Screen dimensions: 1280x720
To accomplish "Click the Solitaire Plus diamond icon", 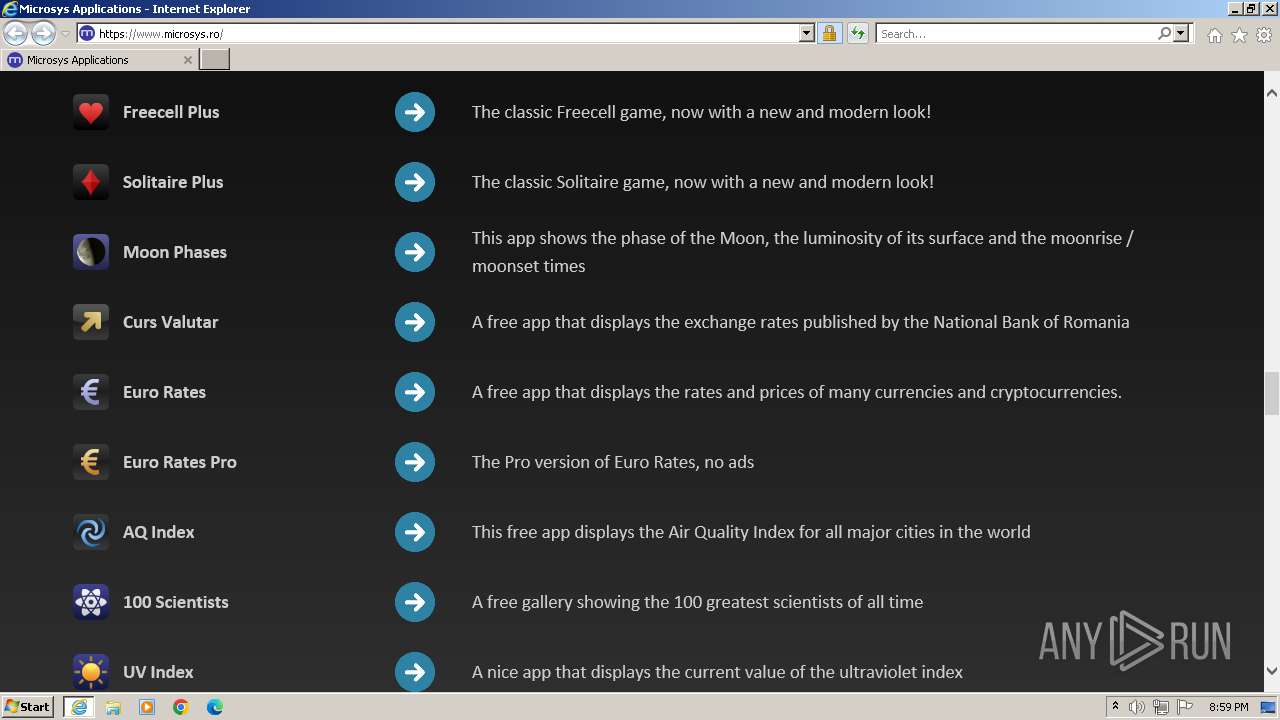I will pos(91,182).
